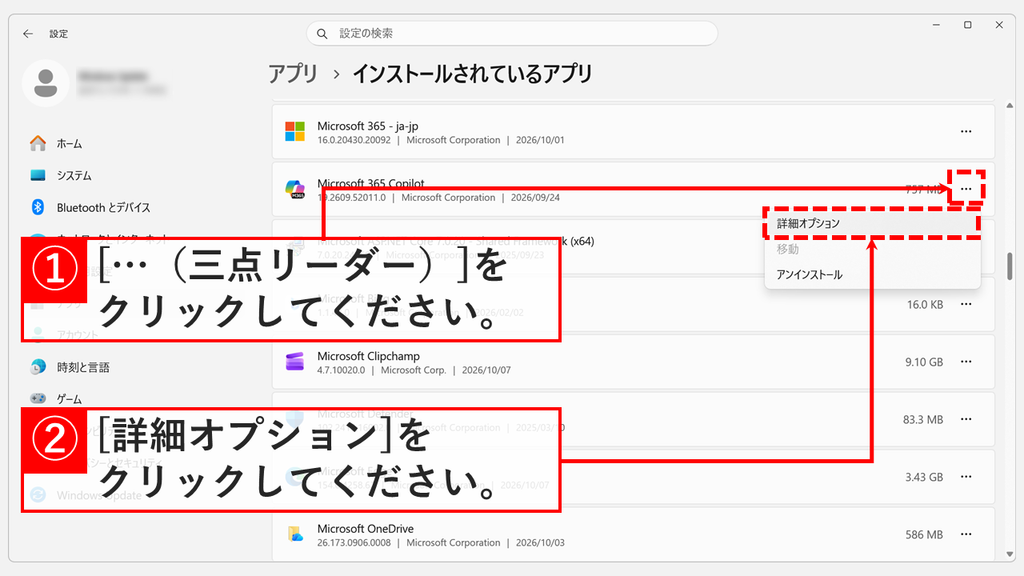
Task: Click the app list scrollbar thumb
Action: [x=1010, y=266]
